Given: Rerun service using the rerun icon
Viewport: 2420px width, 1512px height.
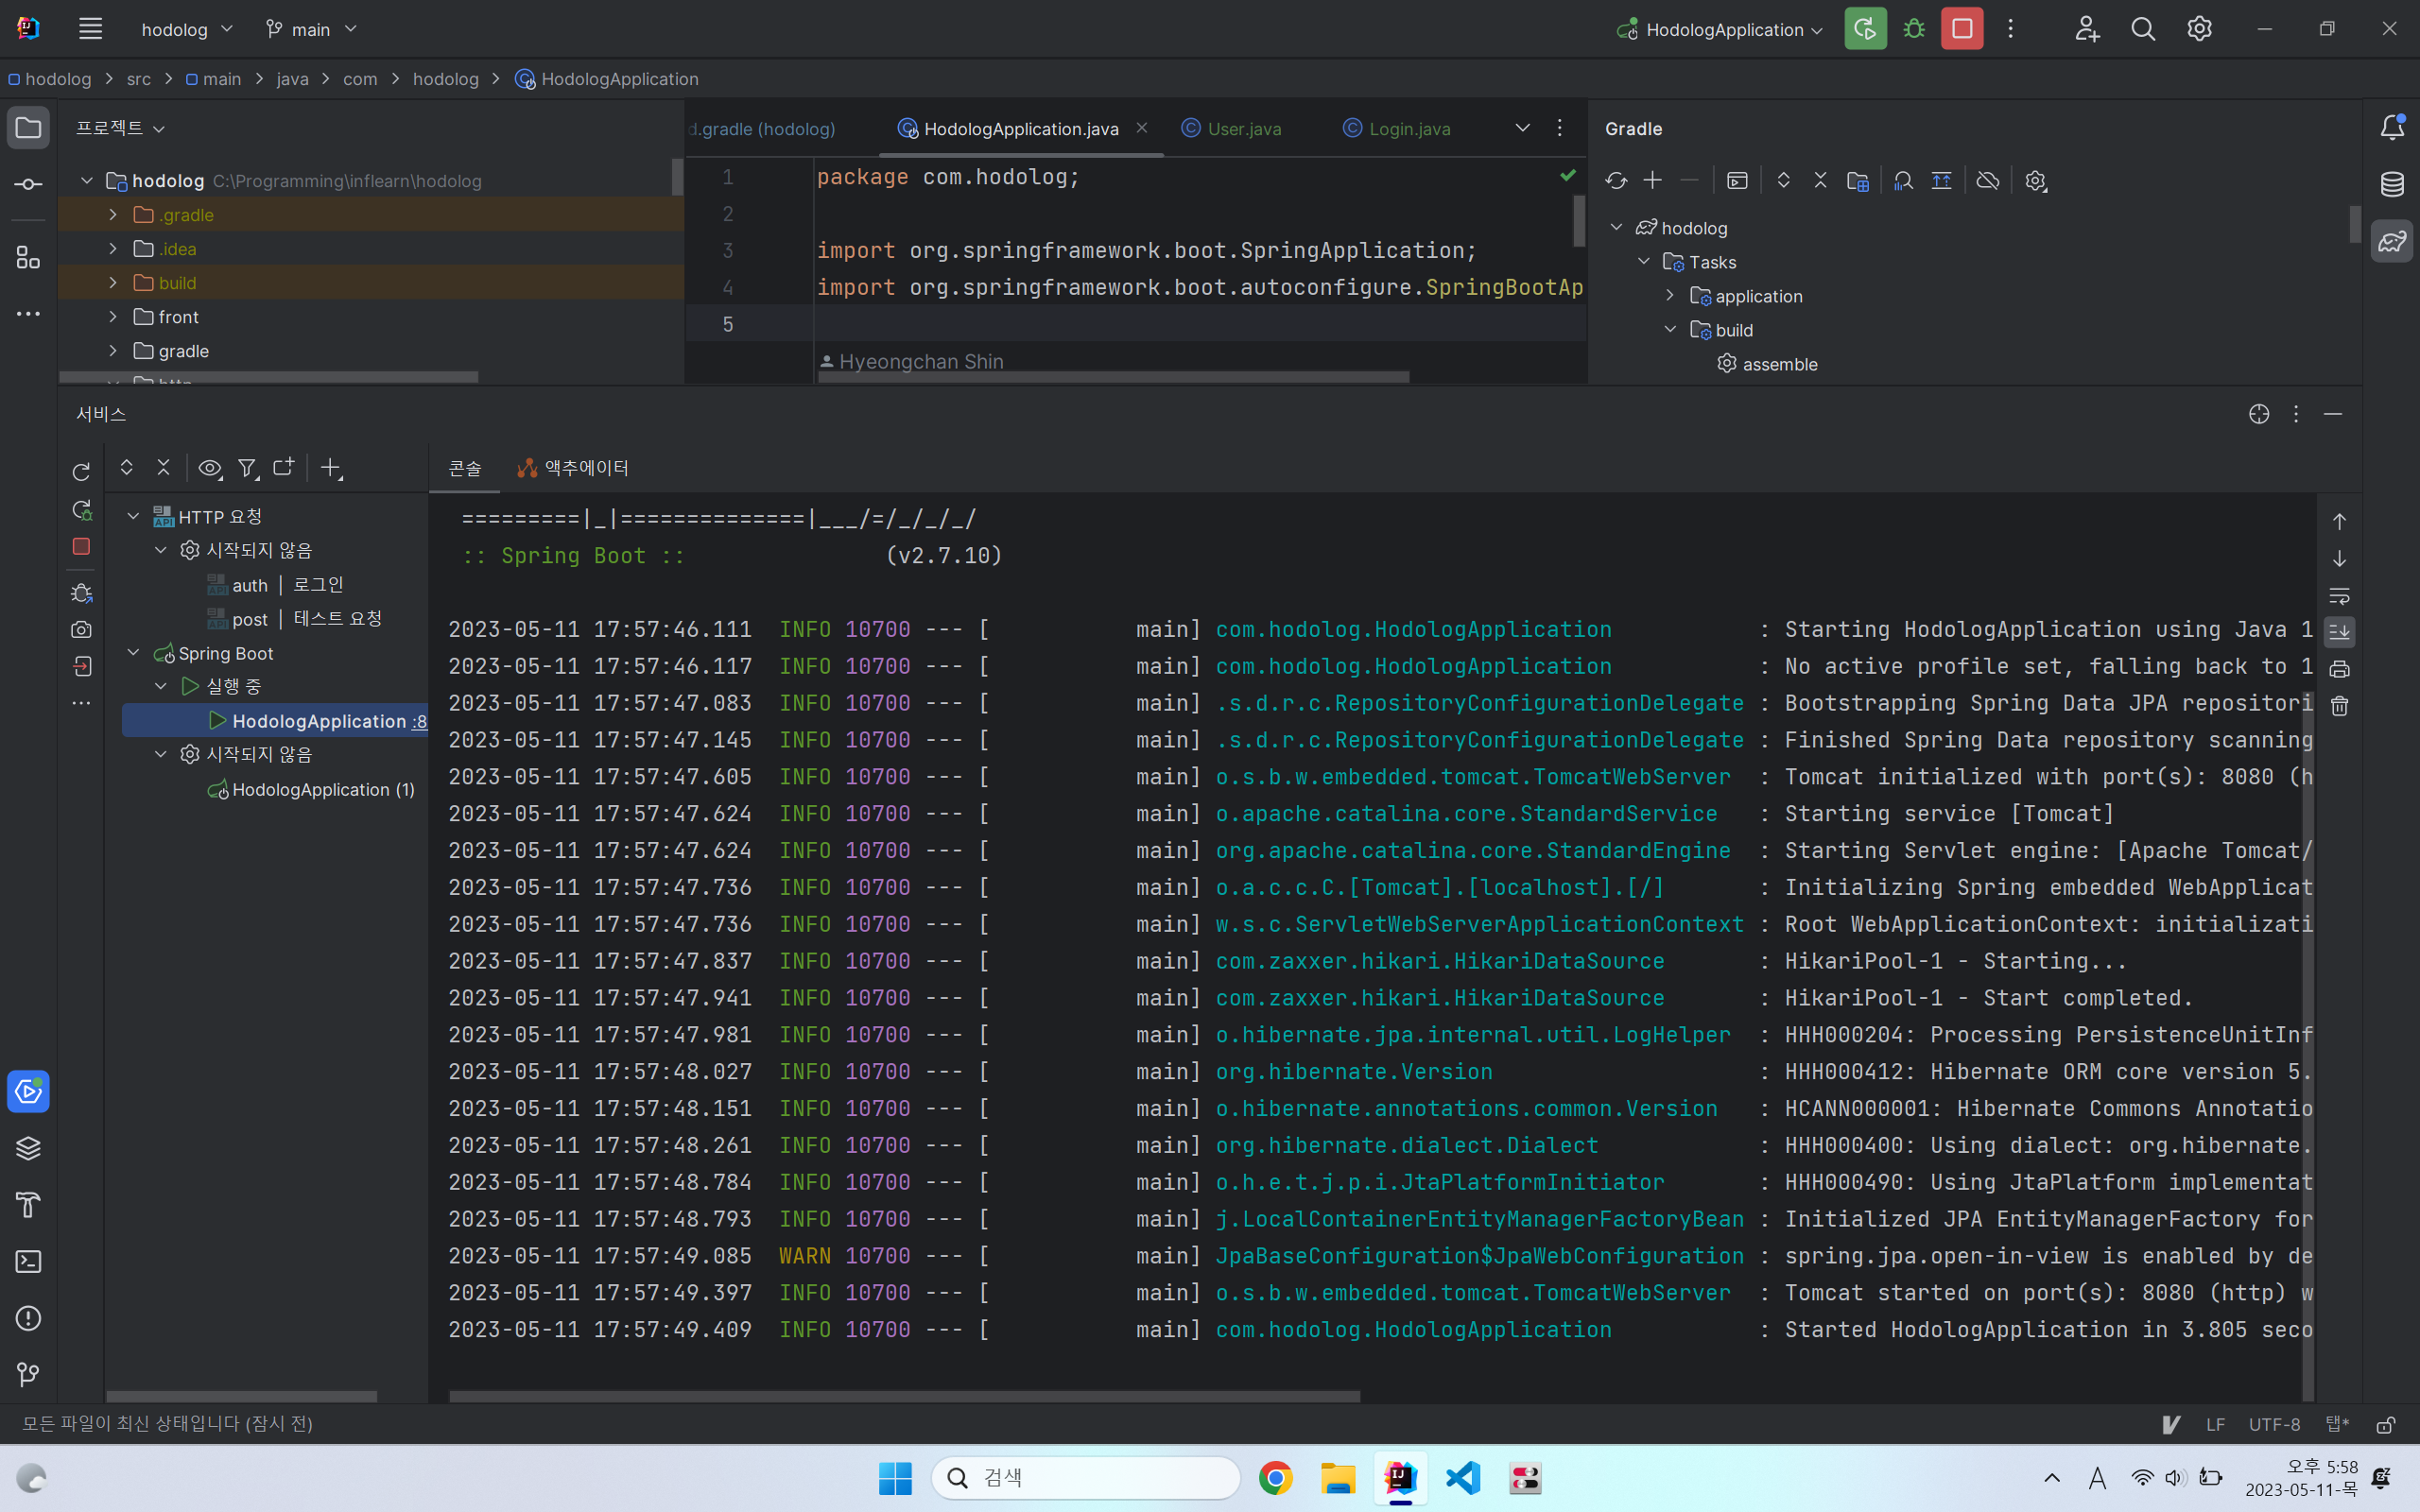Looking at the screenshot, I should tap(82, 472).
